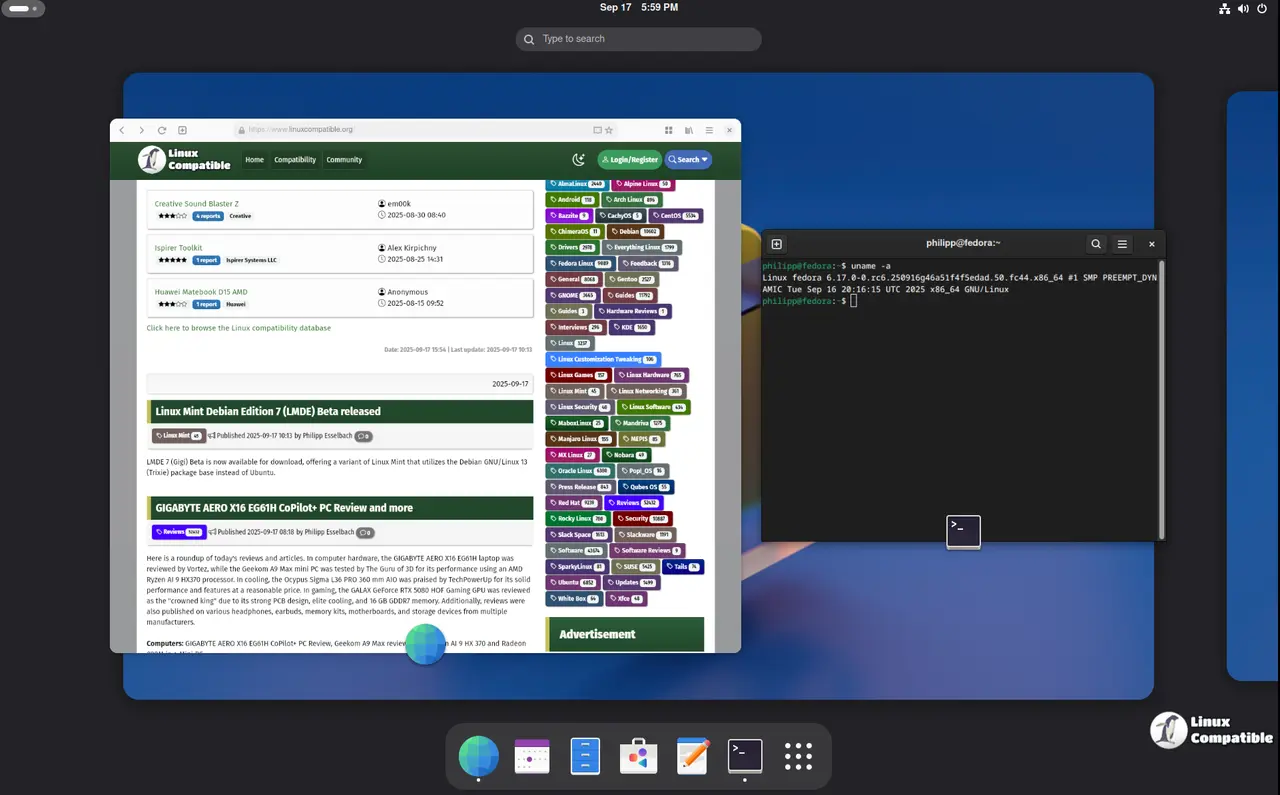Viewport: 1280px width, 795px height.
Task: Bookmark the page with the star icon
Action: [x=608, y=130]
